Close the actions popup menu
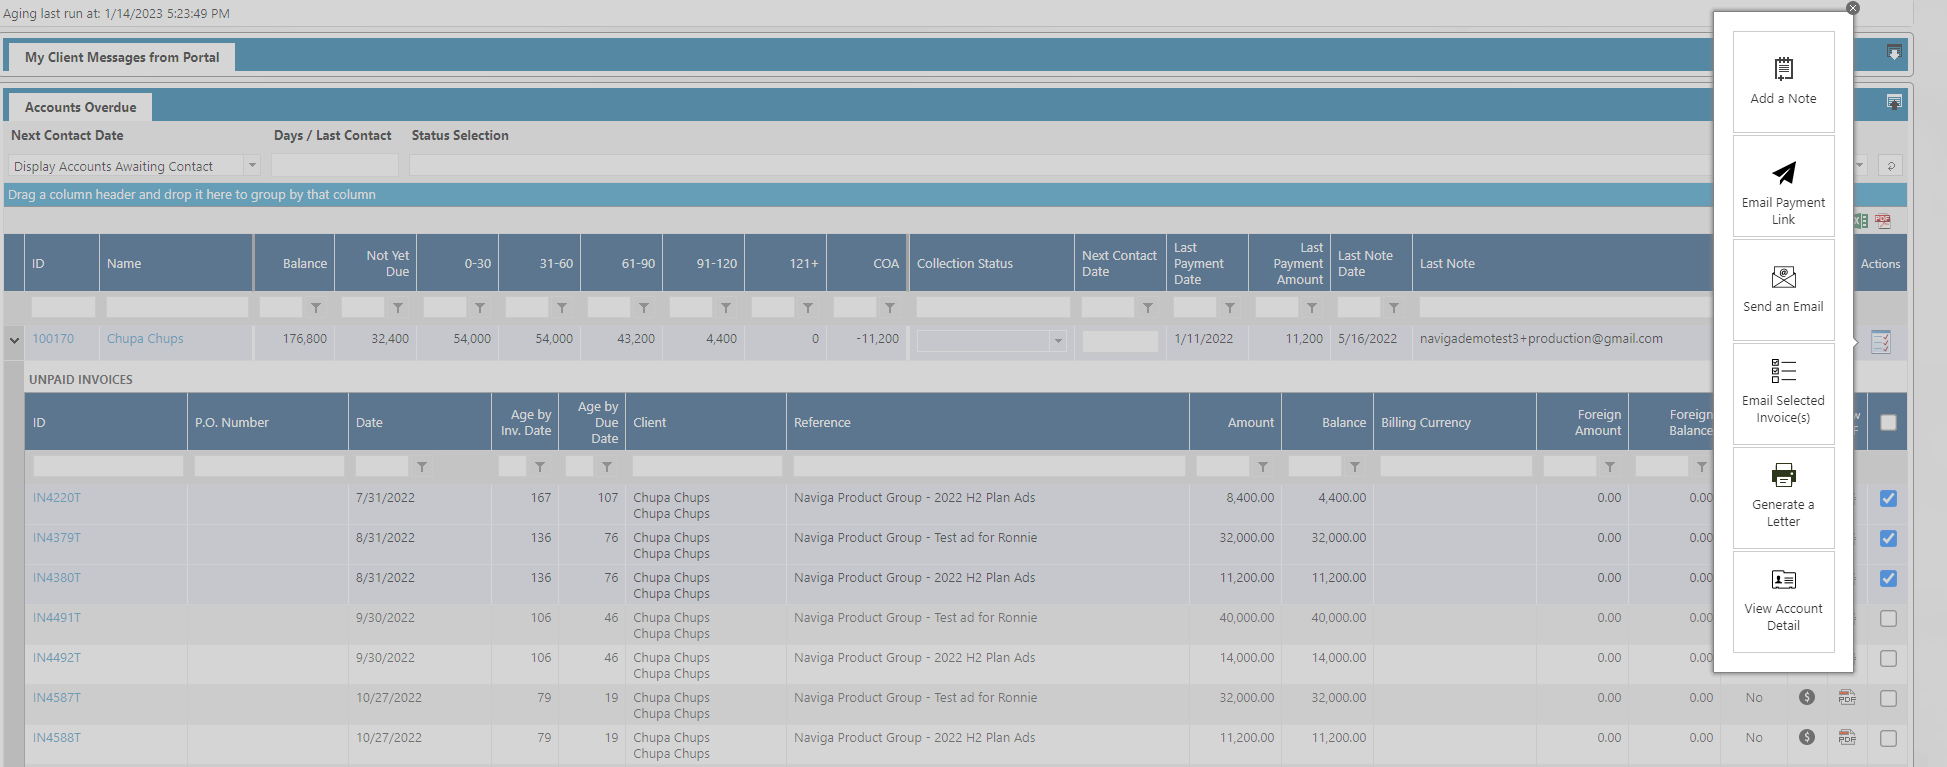Screen dimensions: 1947x767 pos(1852,8)
